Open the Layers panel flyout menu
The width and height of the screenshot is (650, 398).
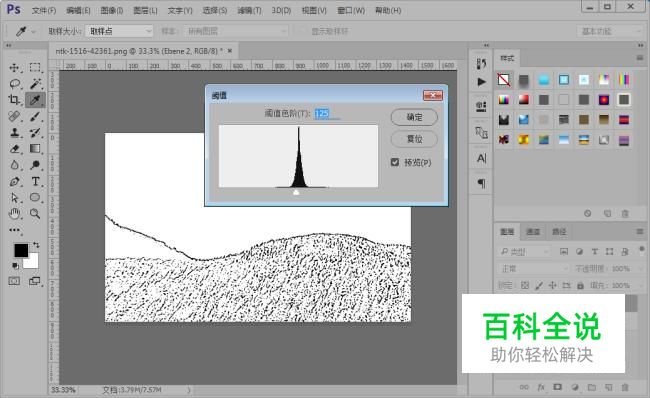[x=640, y=231]
